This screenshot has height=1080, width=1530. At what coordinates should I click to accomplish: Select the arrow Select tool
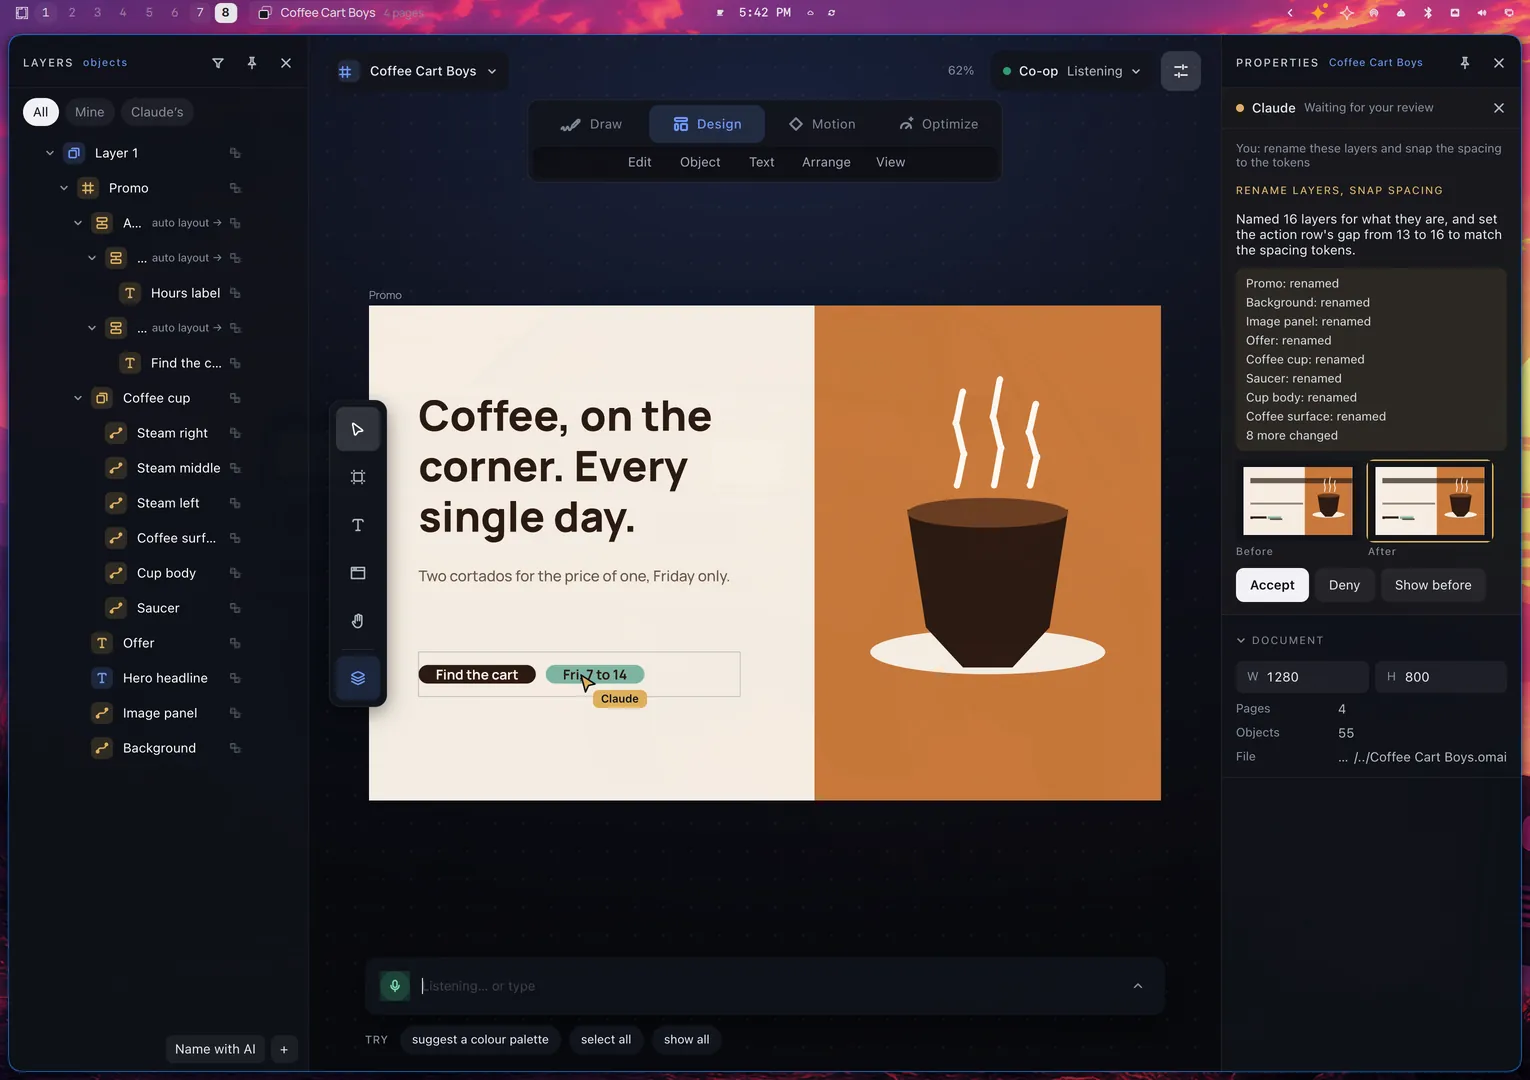point(358,429)
